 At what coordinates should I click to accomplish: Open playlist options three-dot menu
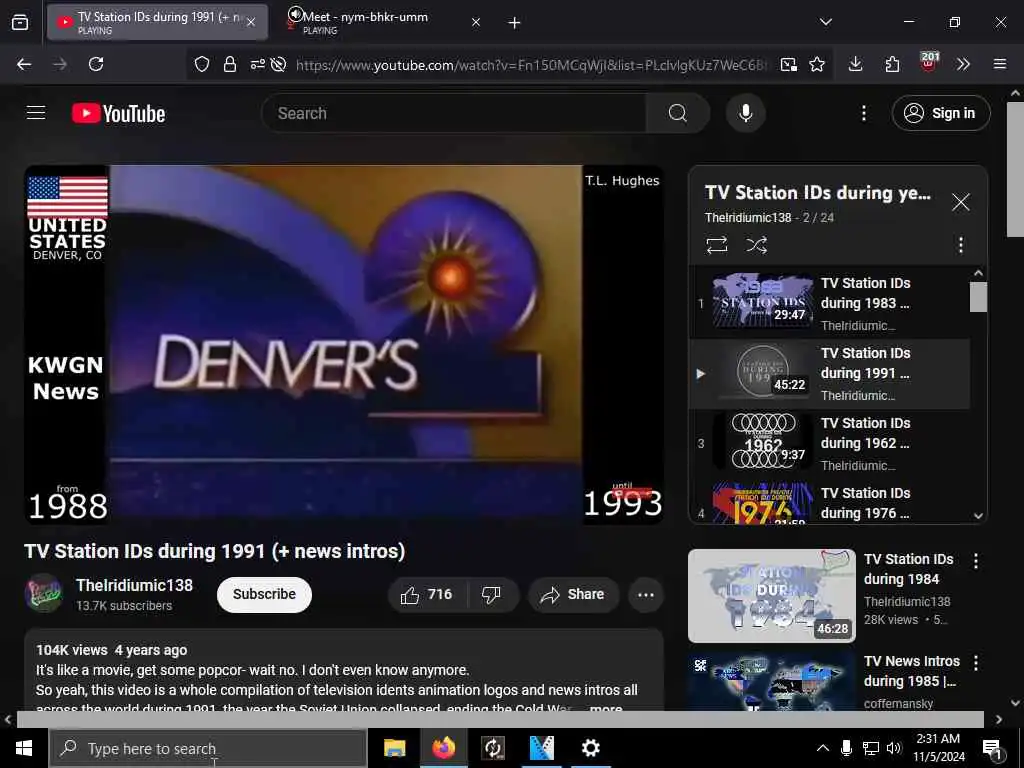[961, 246]
